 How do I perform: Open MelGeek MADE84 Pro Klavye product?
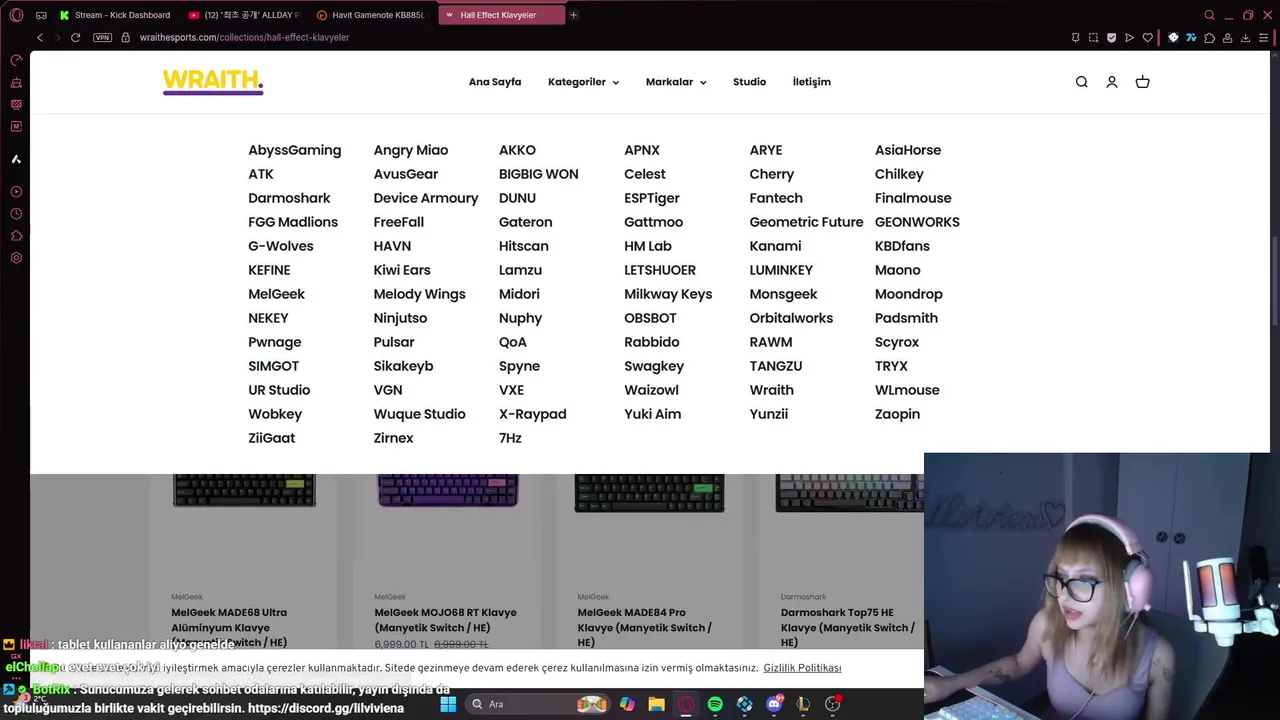645,627
